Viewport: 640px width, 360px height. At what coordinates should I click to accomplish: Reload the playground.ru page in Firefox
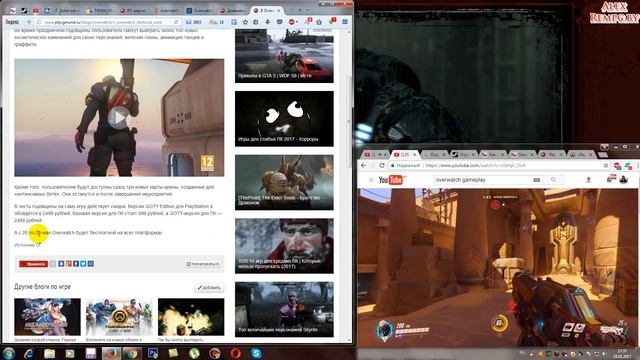pyautogui.click(x=176, y=22)
